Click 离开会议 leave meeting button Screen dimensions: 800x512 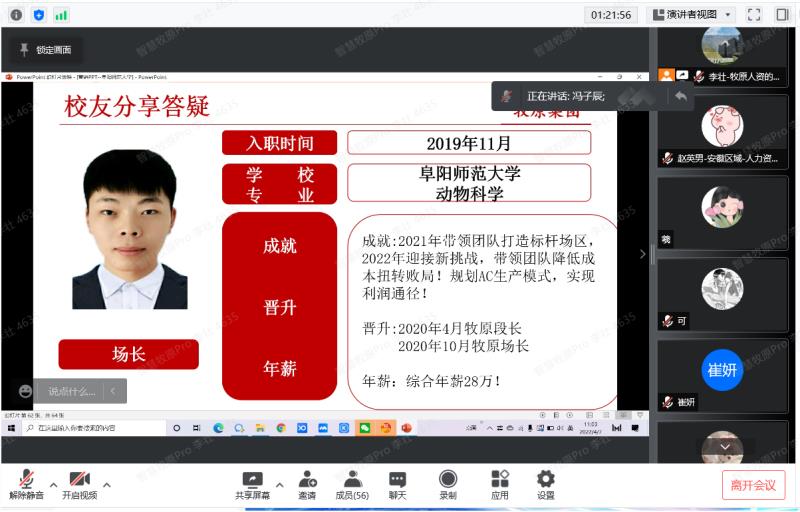pos(753,485)
